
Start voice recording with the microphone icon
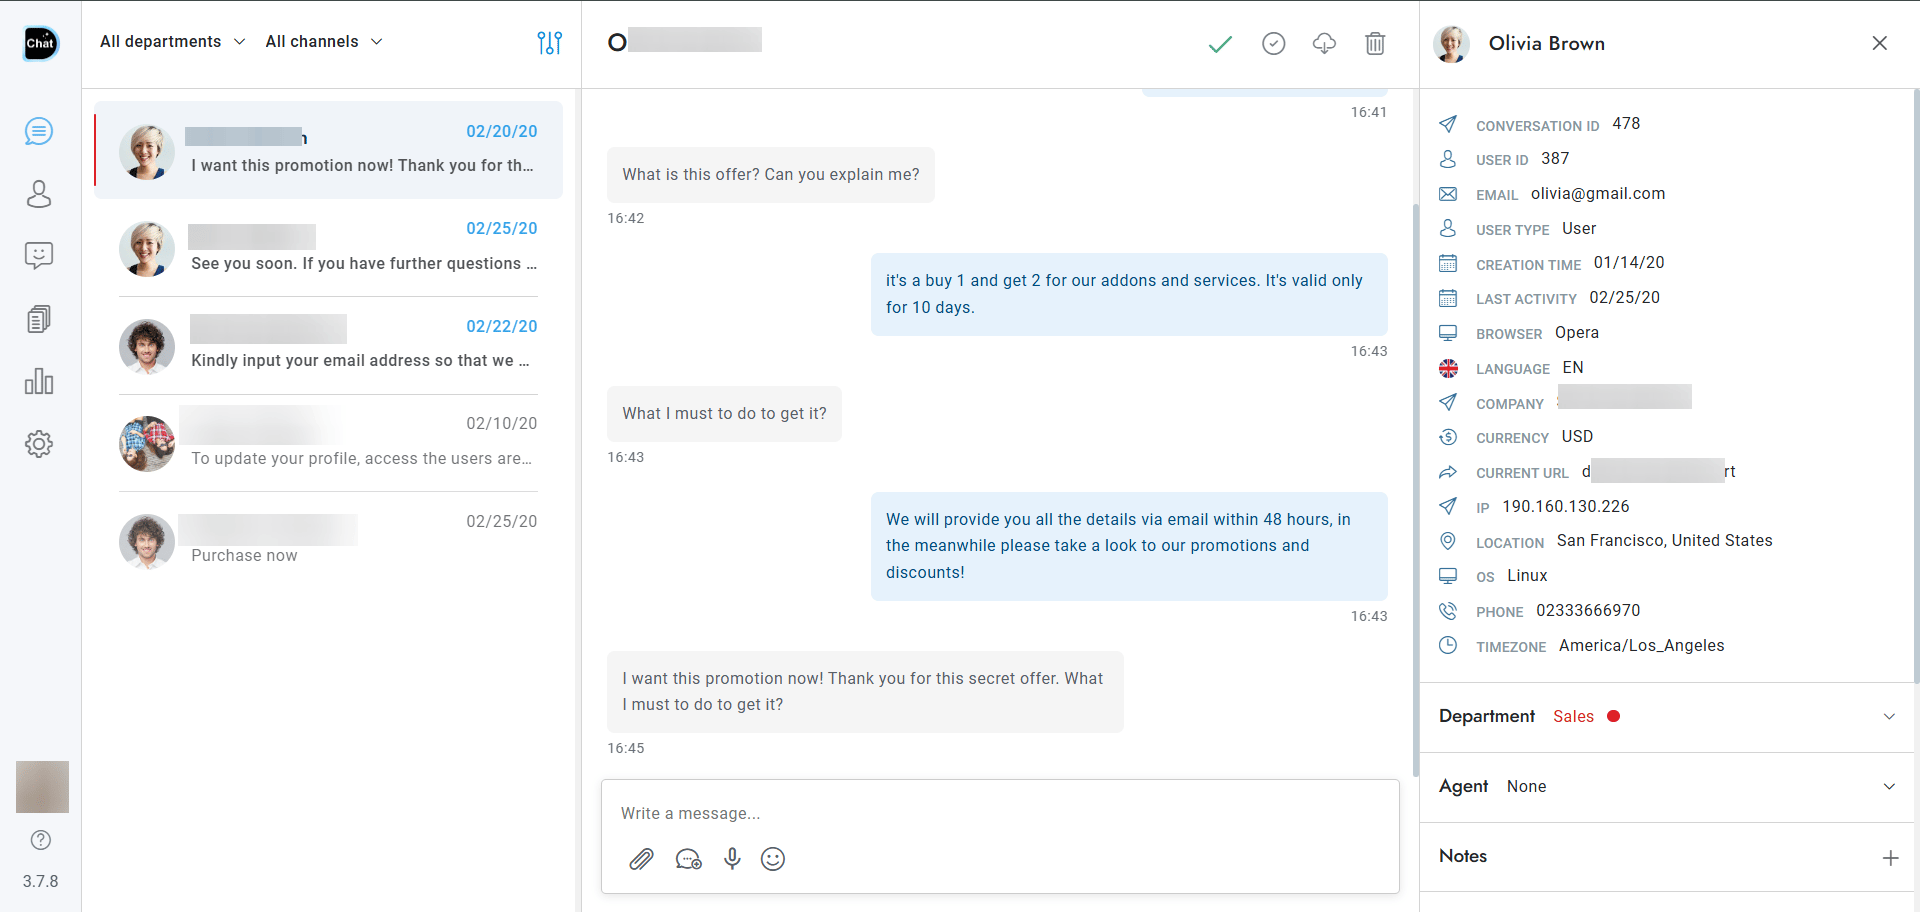click(733, 859)
